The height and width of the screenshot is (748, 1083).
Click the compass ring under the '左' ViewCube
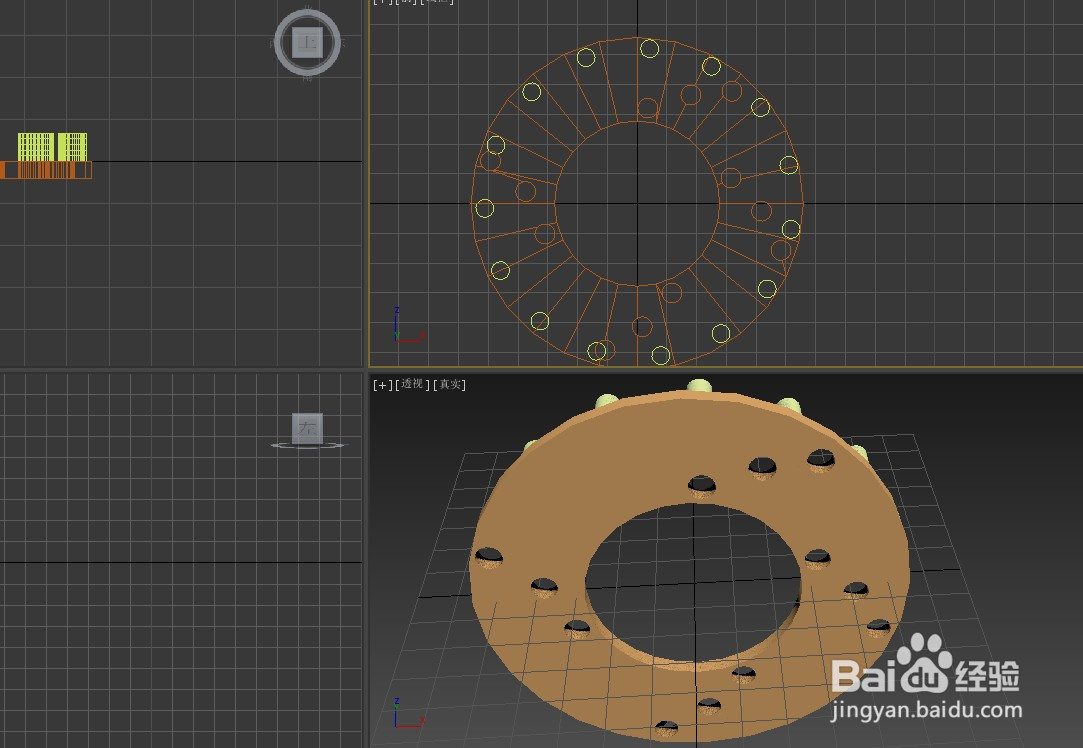click(307, 446)
